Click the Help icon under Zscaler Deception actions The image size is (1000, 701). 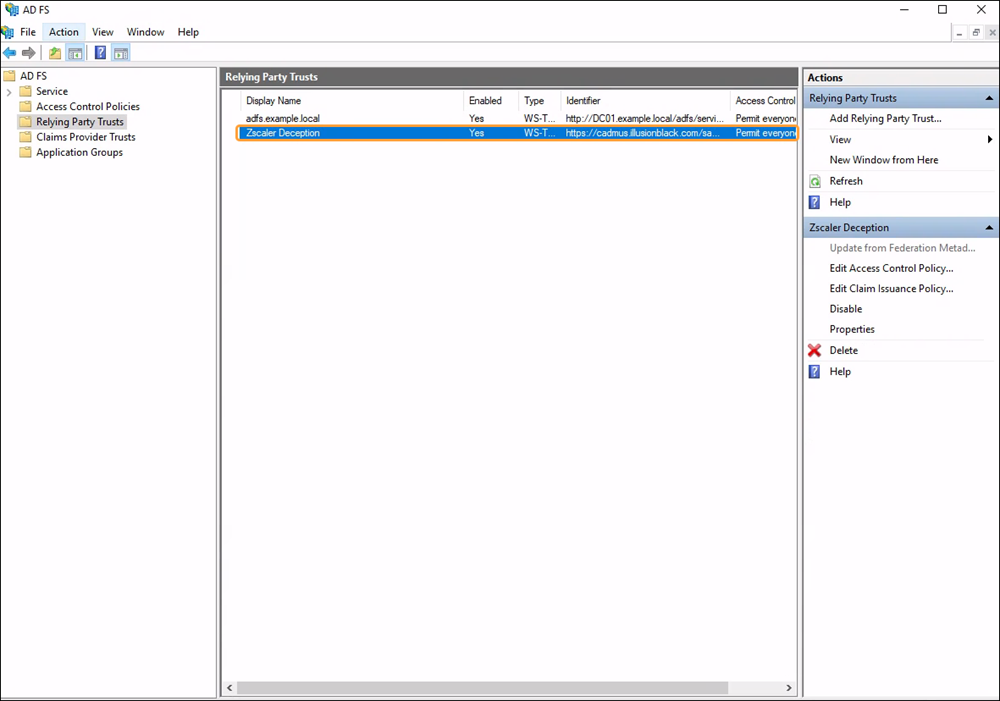[x=812, y=371]
